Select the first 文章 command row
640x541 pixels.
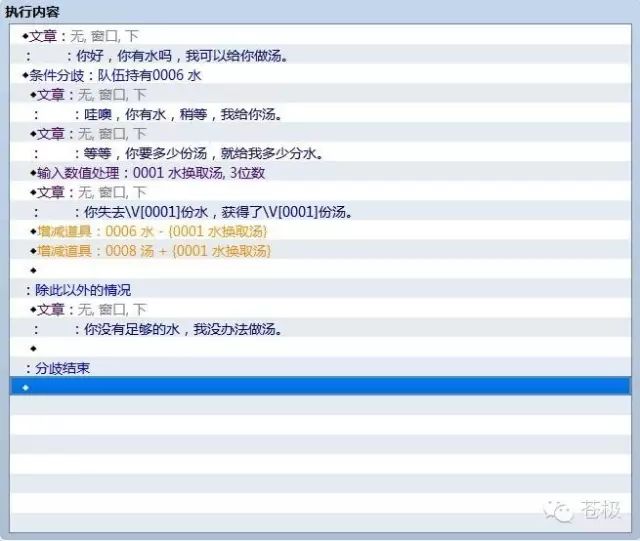coord(320,36)
